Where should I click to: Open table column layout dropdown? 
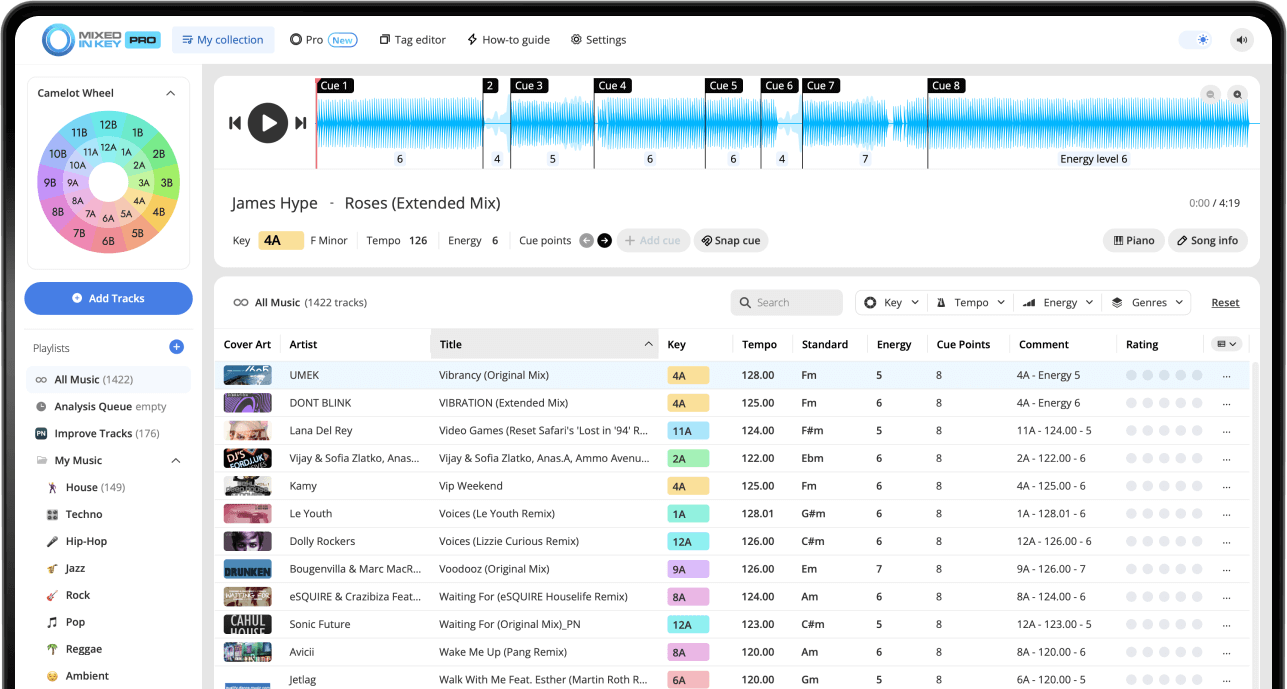pos(1226,344)
